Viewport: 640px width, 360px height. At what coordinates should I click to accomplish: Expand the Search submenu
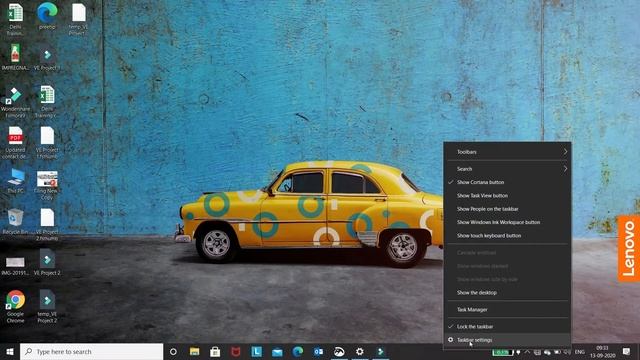pyautogui.click(x=507, y=169)
